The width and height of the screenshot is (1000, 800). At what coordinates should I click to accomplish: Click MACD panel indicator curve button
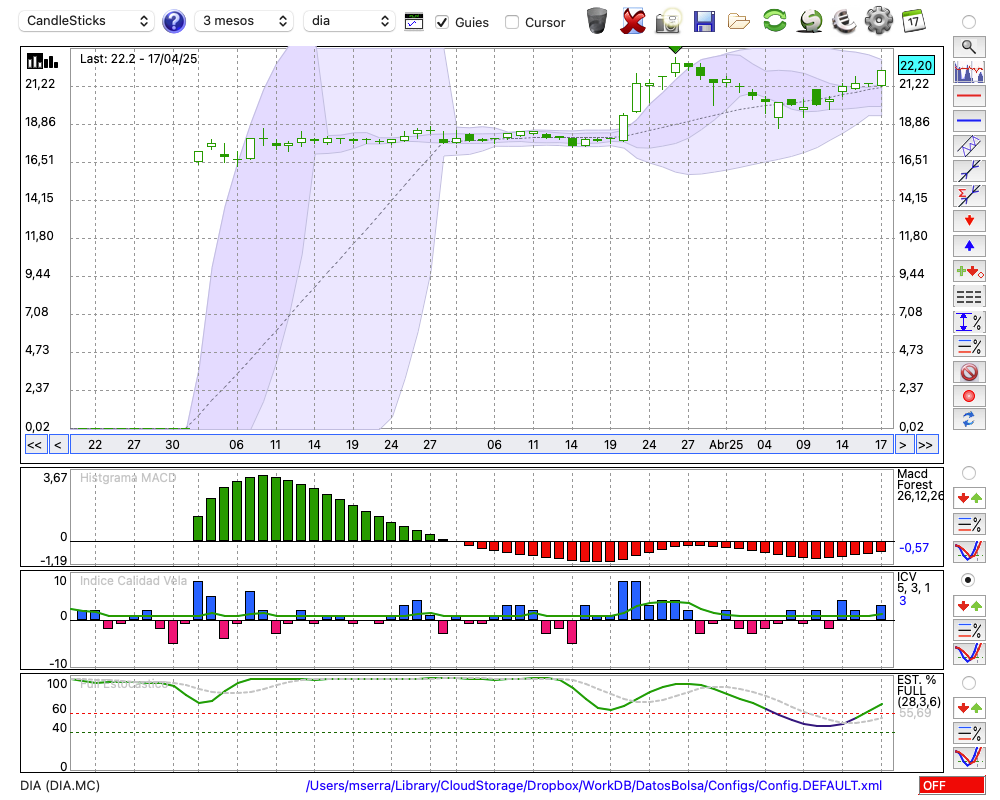pyautogui.click(x=969, y=551)
